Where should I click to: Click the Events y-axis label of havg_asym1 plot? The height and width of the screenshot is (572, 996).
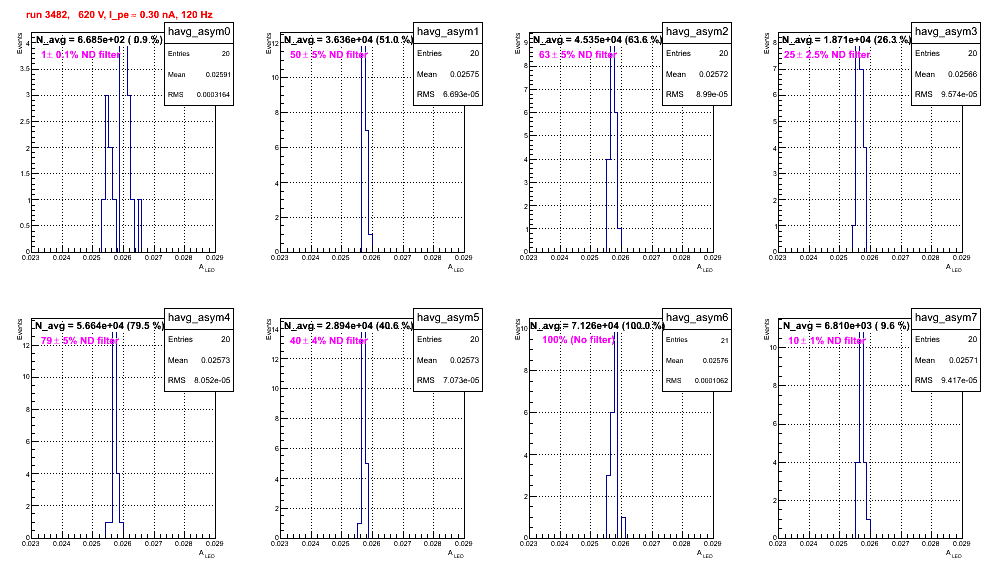pos(269,43)
